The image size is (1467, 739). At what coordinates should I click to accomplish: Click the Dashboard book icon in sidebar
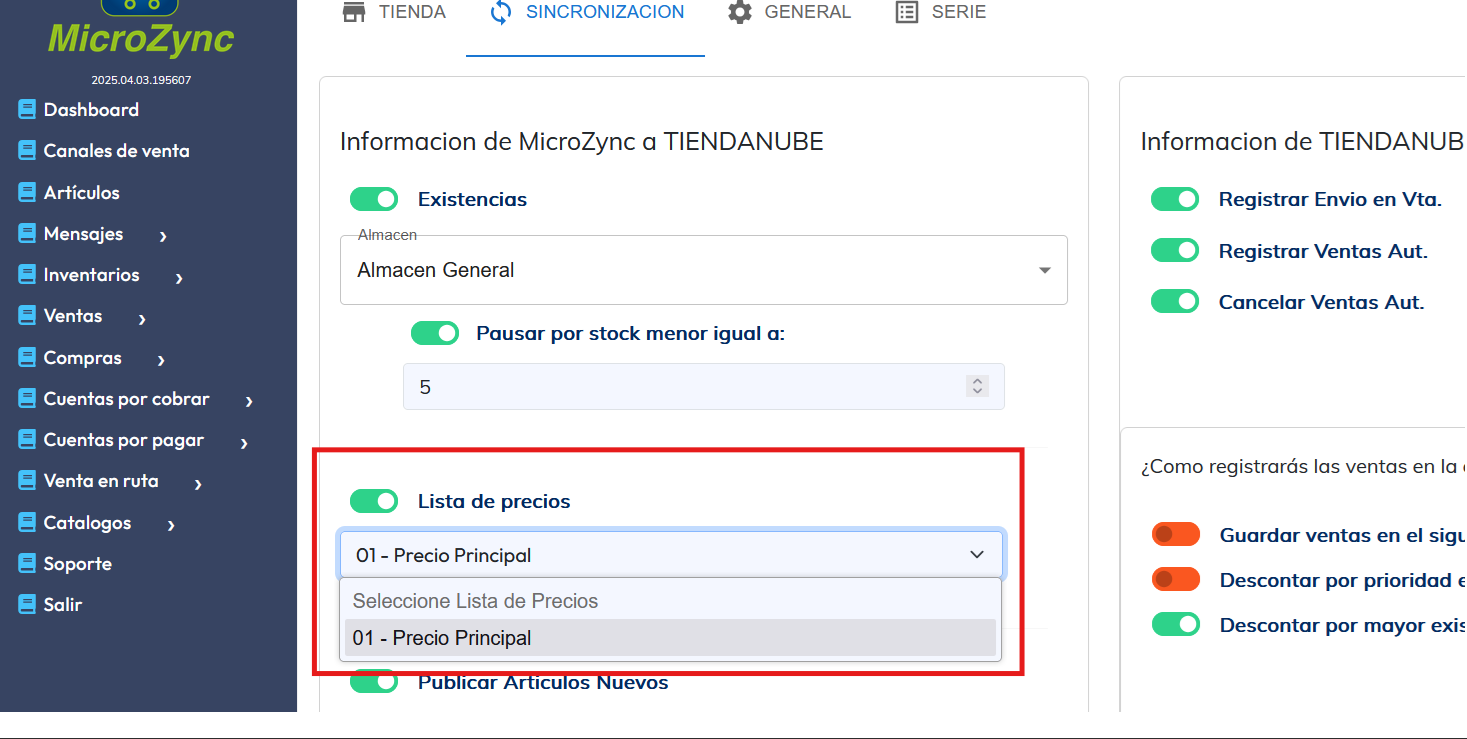(x=27, y=110)
